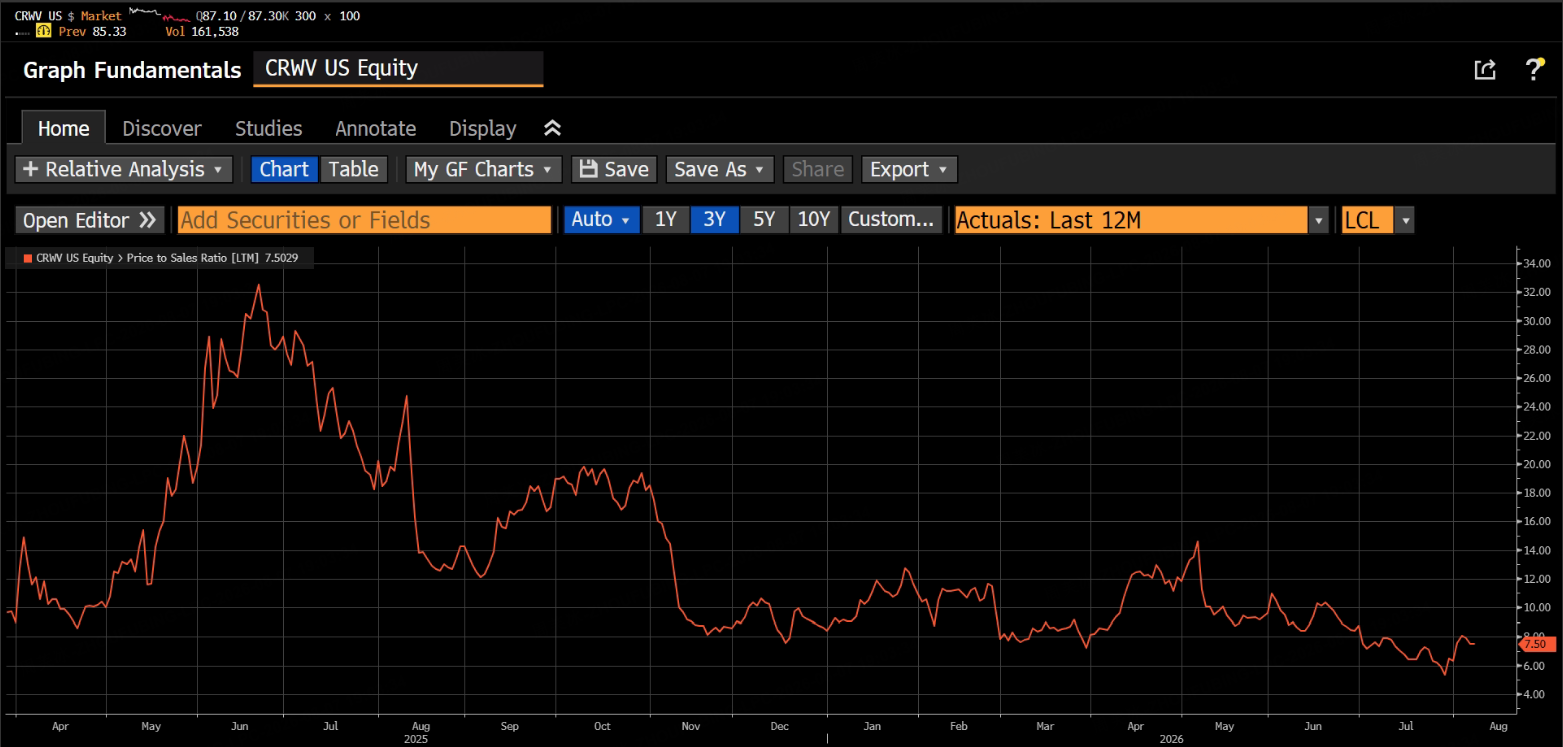The height and width of the screenshot is (747, 1563).
Task: Switch to Chart view
Action: coord(284,169)
